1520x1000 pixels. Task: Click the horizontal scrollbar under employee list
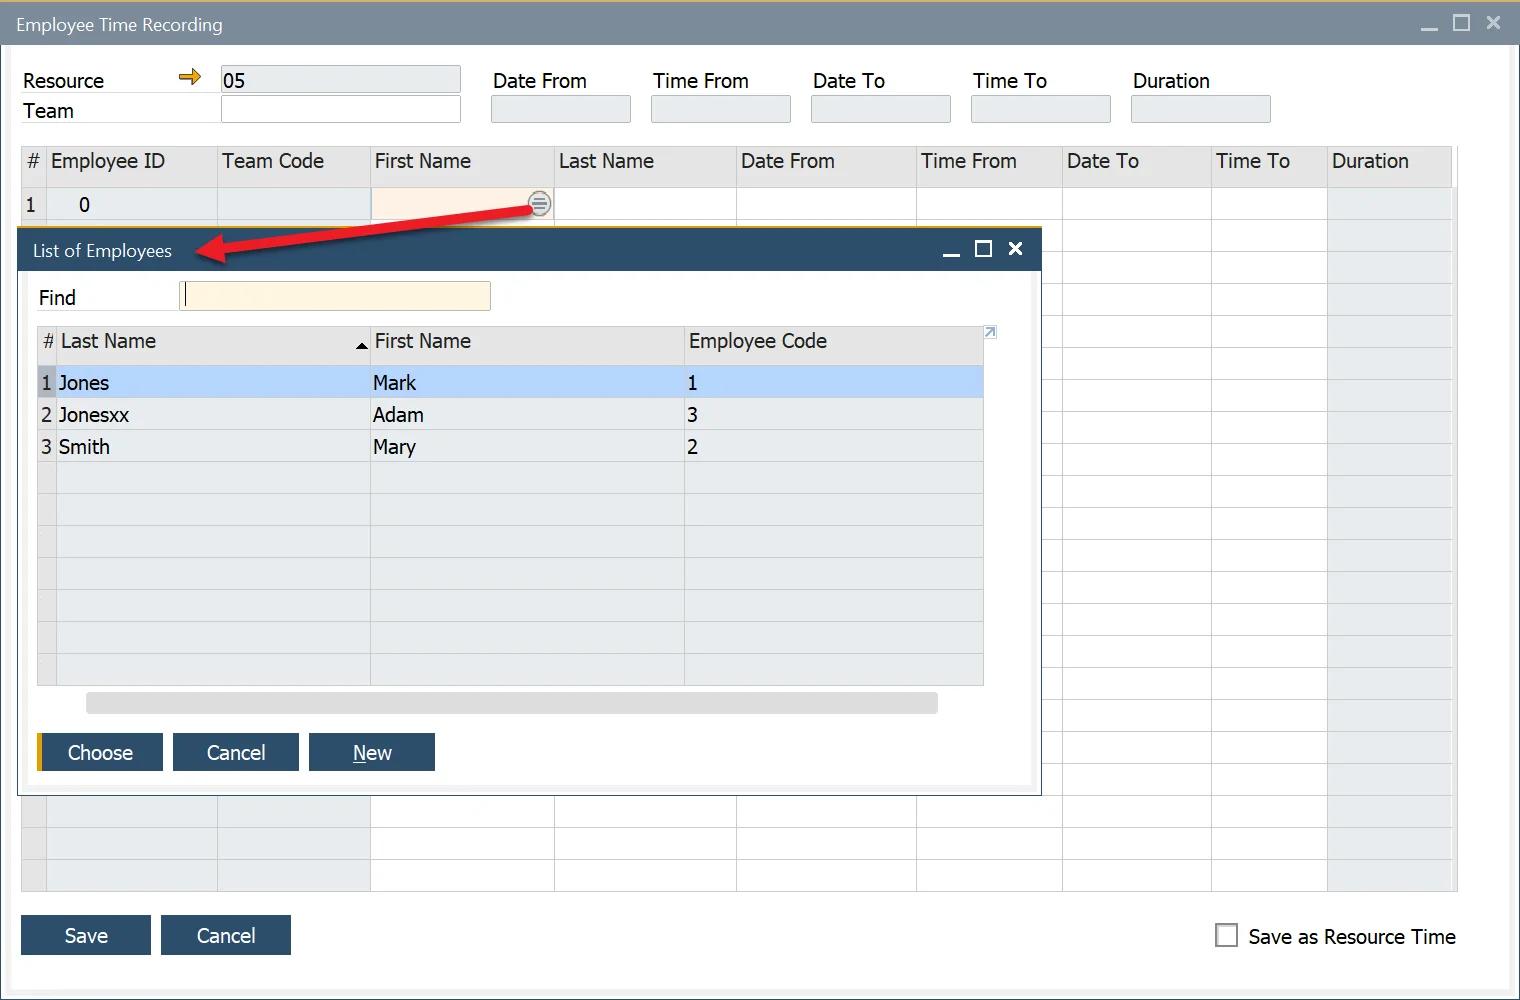pos(511,703)
